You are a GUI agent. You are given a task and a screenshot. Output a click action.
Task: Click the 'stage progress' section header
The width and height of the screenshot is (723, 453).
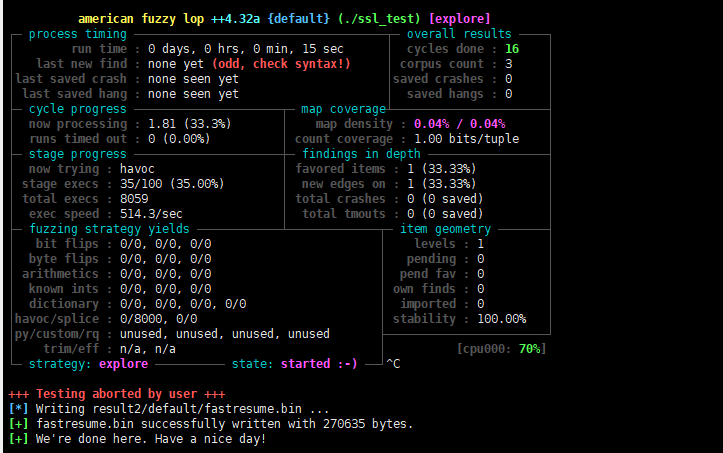click(x=77, y=154)
